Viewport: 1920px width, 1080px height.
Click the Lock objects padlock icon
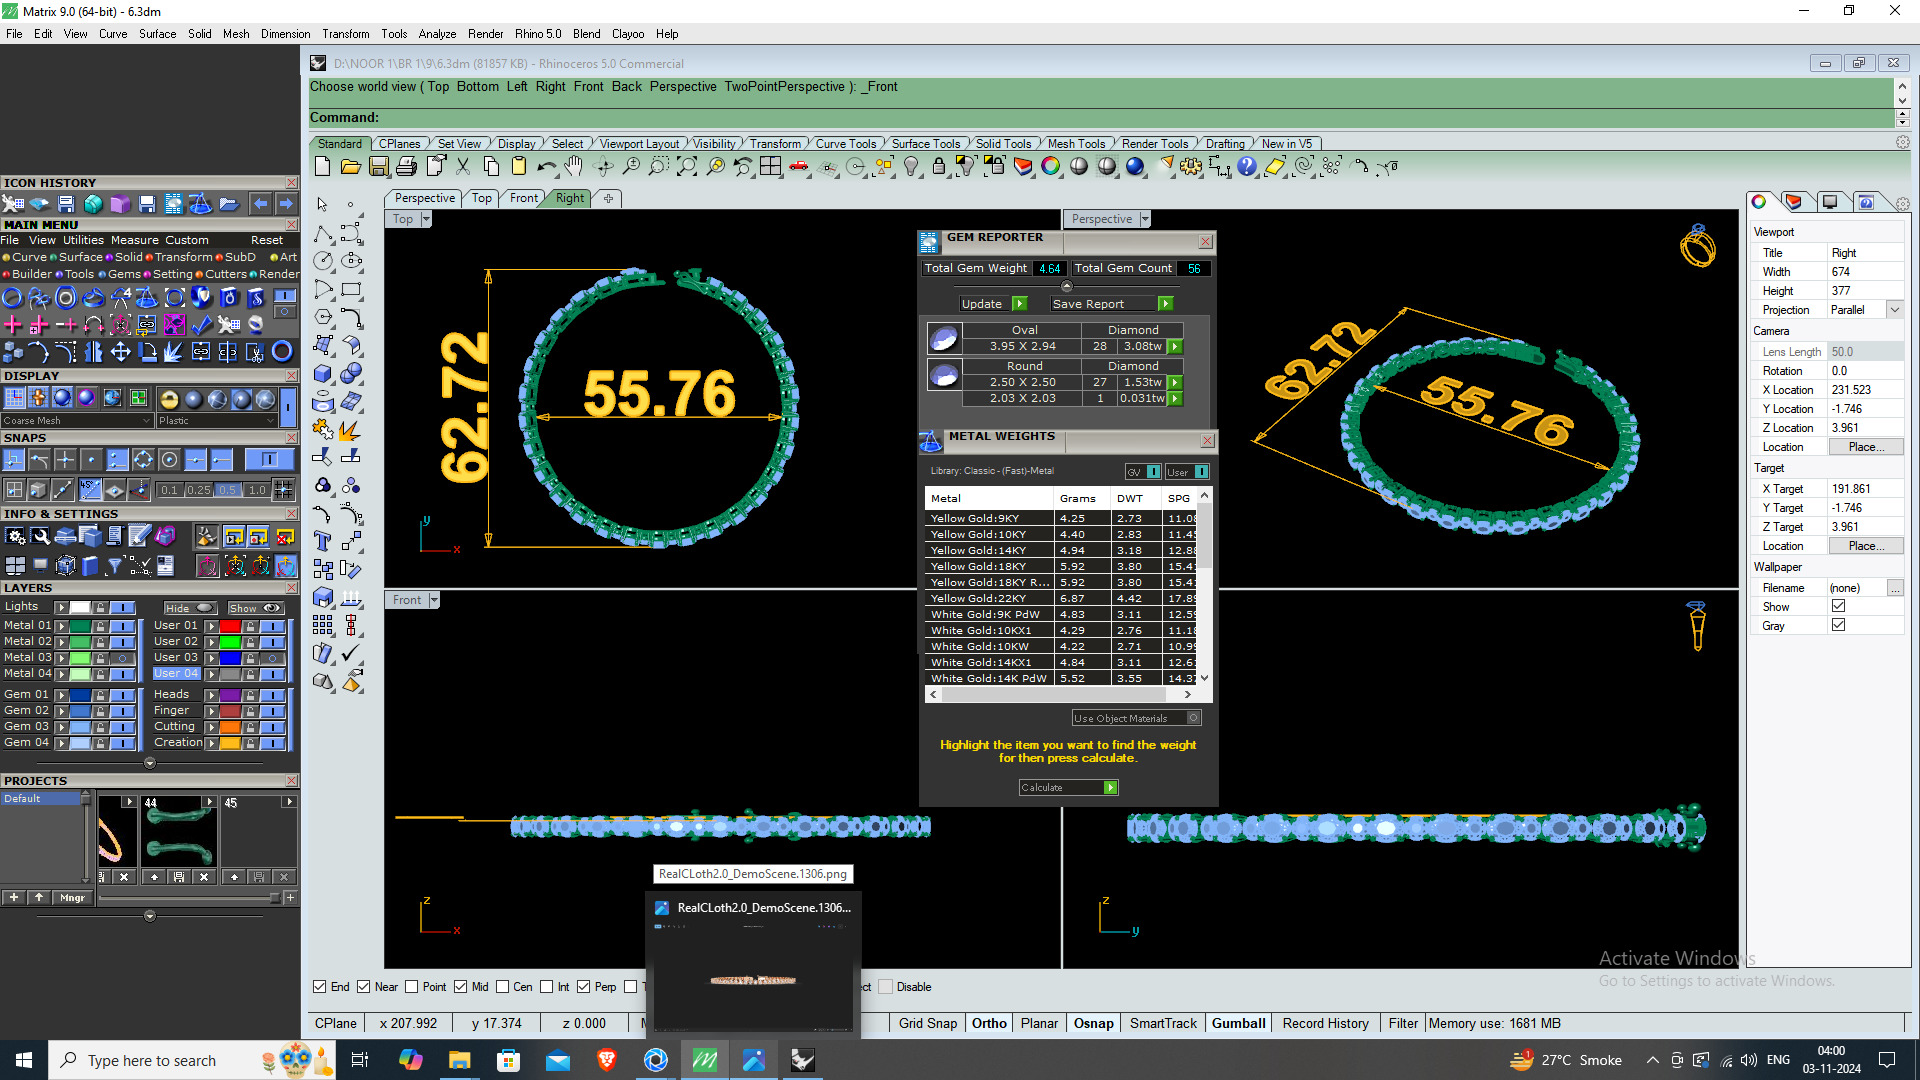click(939, 167)
